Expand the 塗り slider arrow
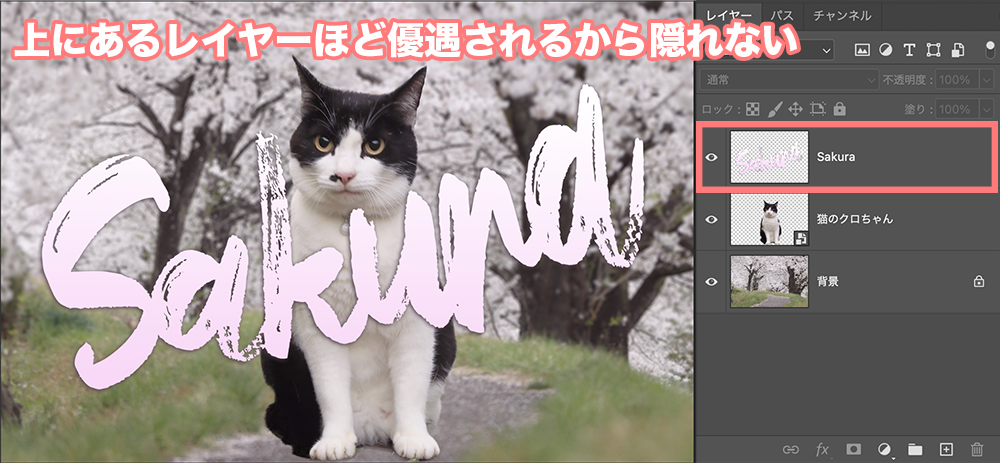This screenshot has height=463, width=1000. tap(987, 109)
